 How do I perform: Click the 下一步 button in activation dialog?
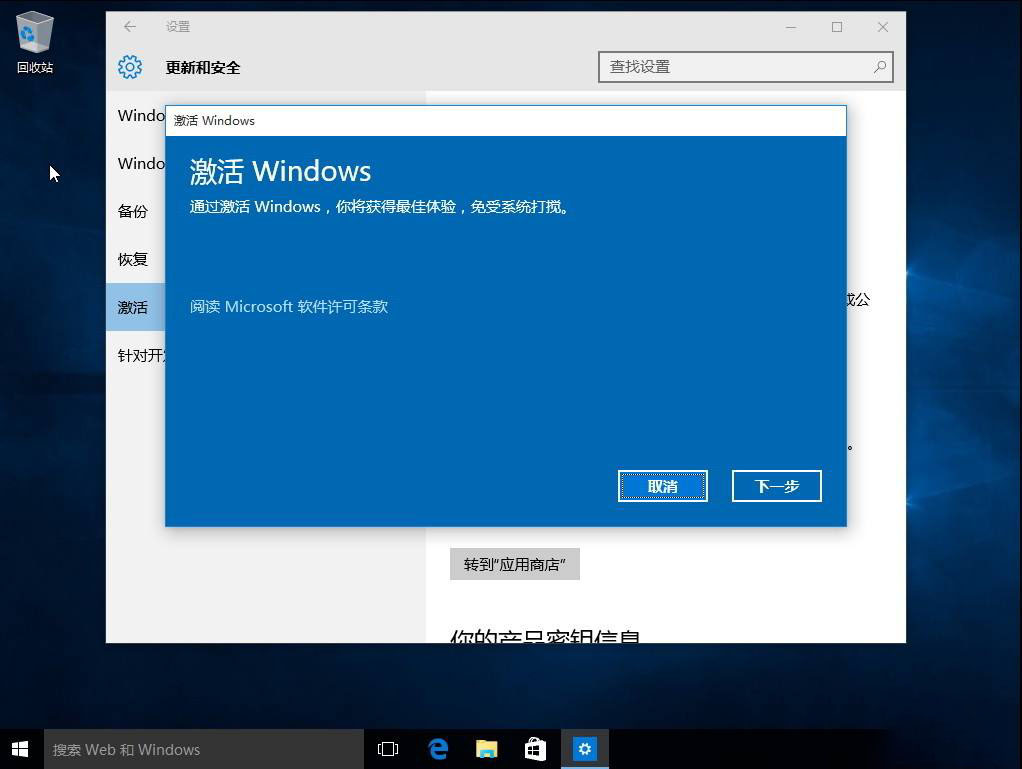776,486
